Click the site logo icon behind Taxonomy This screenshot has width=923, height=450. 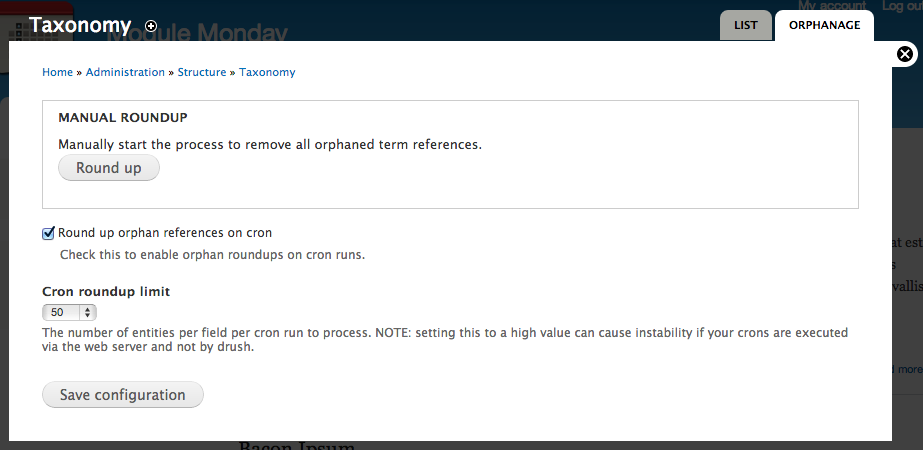[x=36, y=37]
